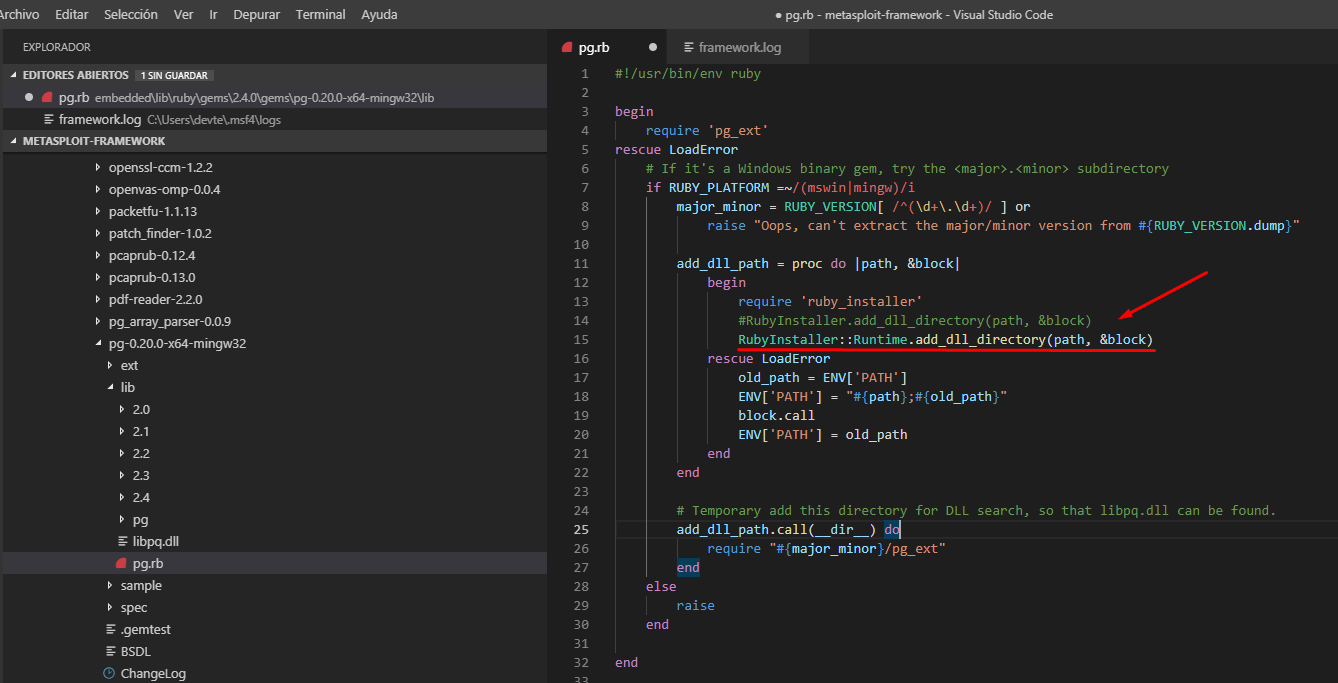Click the unsaved-changes dot on the pg.rb tab

coord(653,47)
